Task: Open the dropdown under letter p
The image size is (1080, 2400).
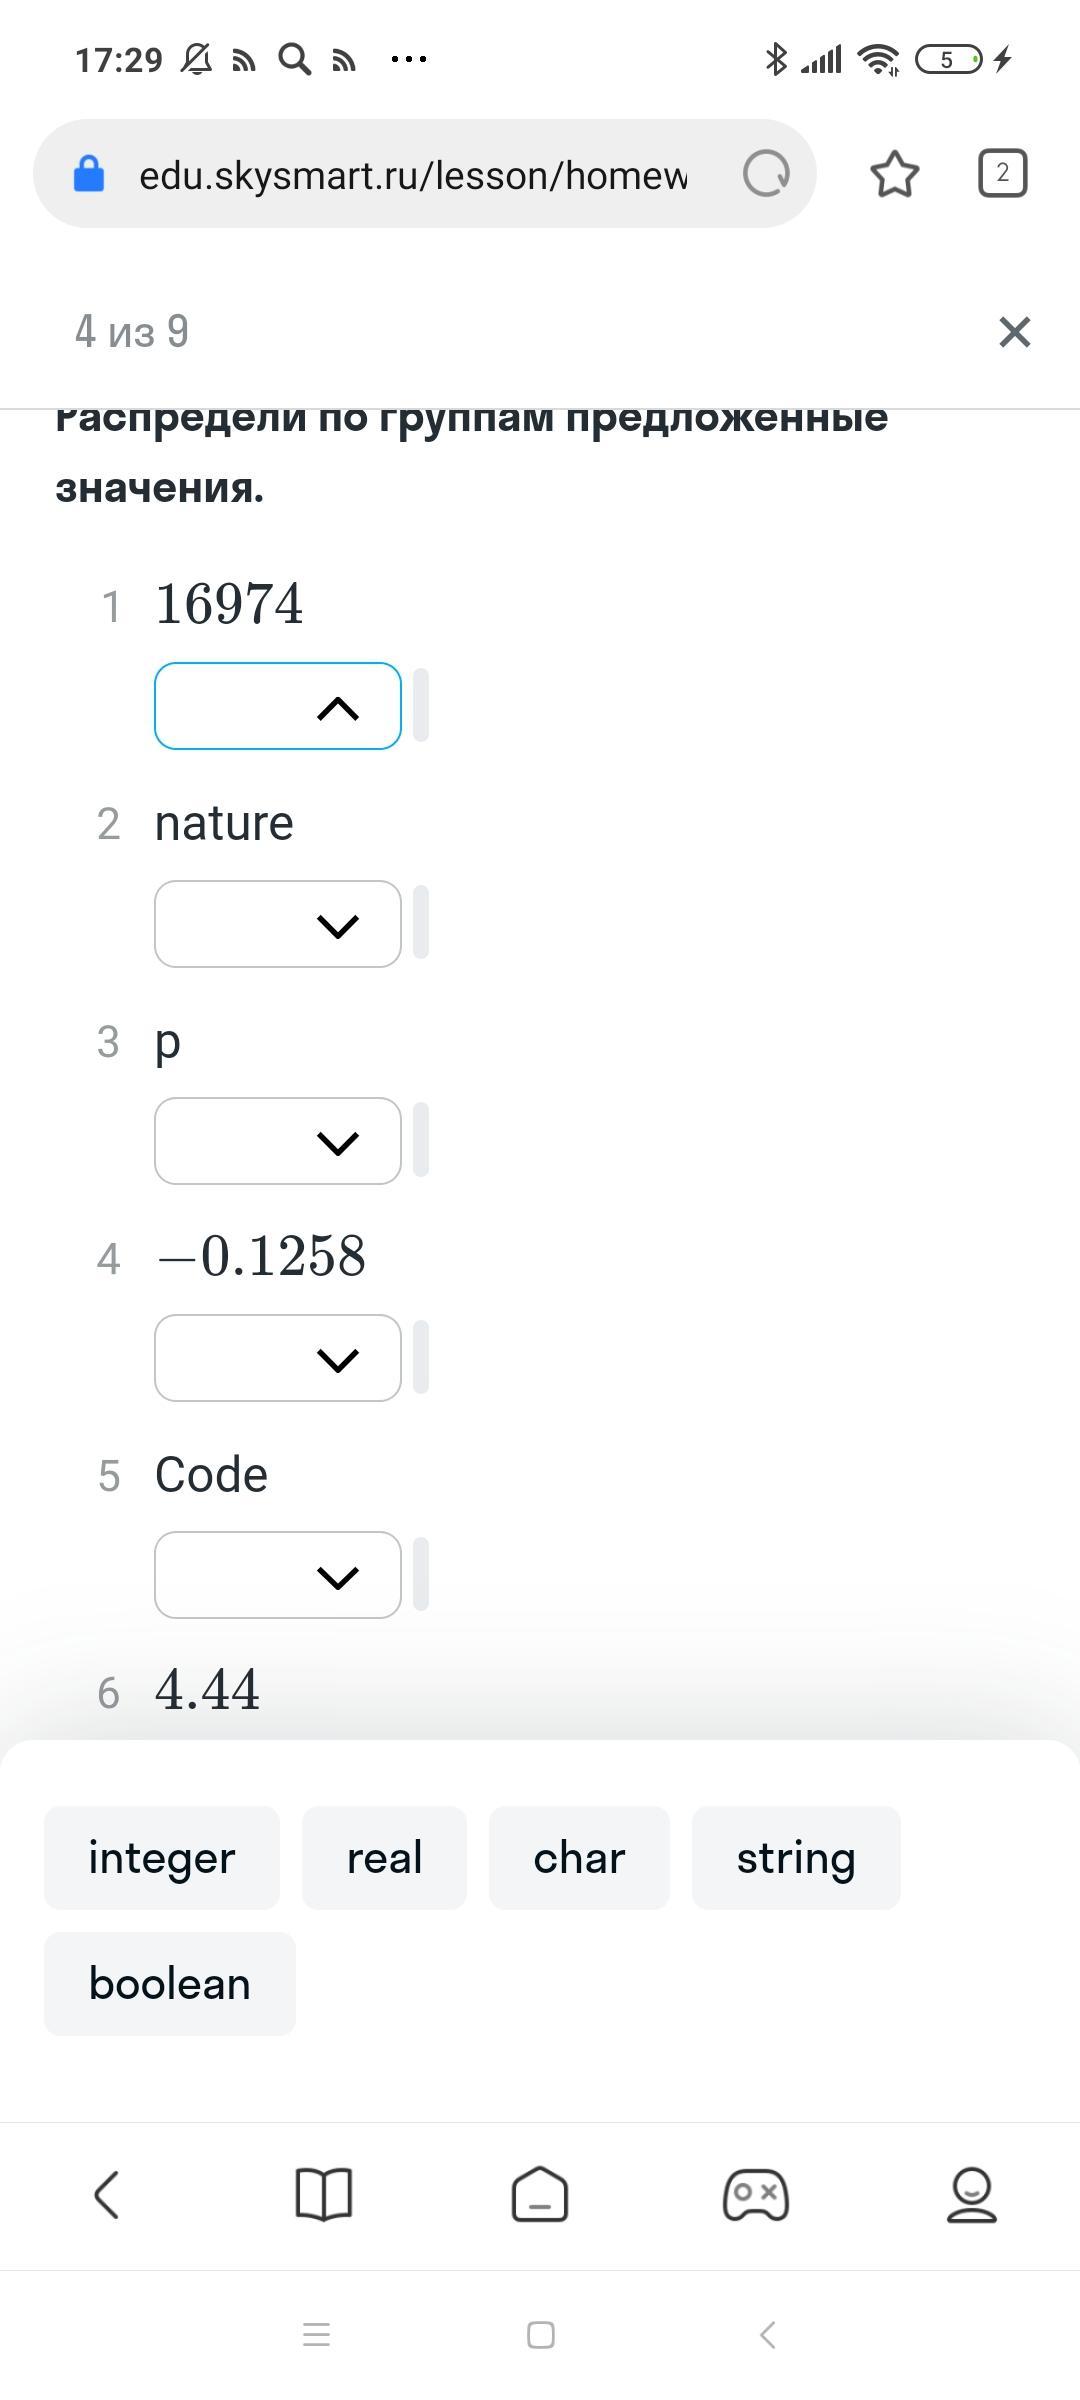Action: 278,1141
